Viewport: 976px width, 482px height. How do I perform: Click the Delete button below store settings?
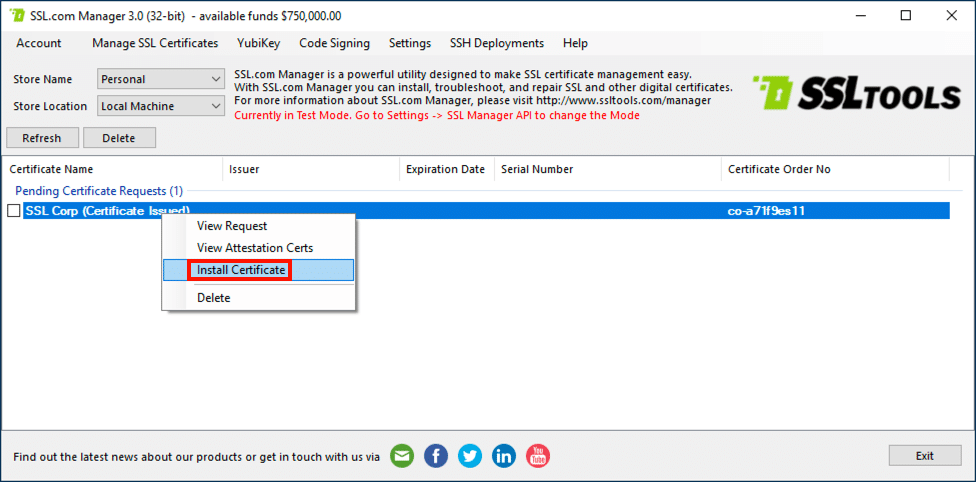click(118, 138)
